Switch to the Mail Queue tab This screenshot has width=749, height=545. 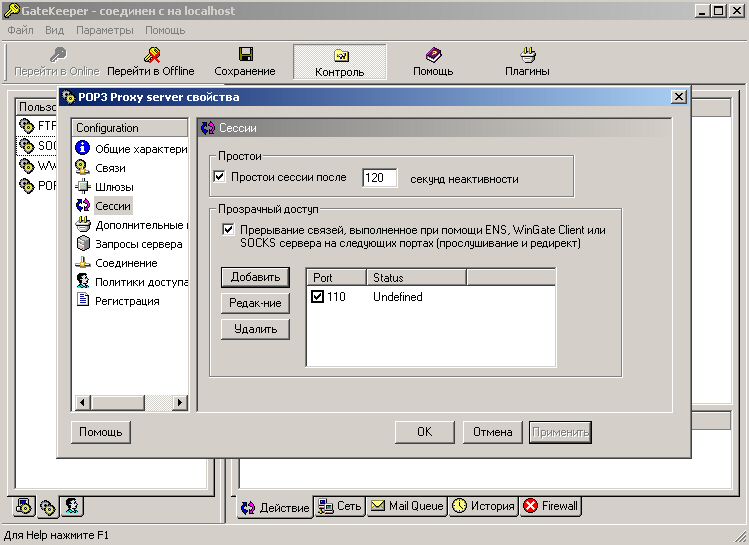tap(407, 506)
